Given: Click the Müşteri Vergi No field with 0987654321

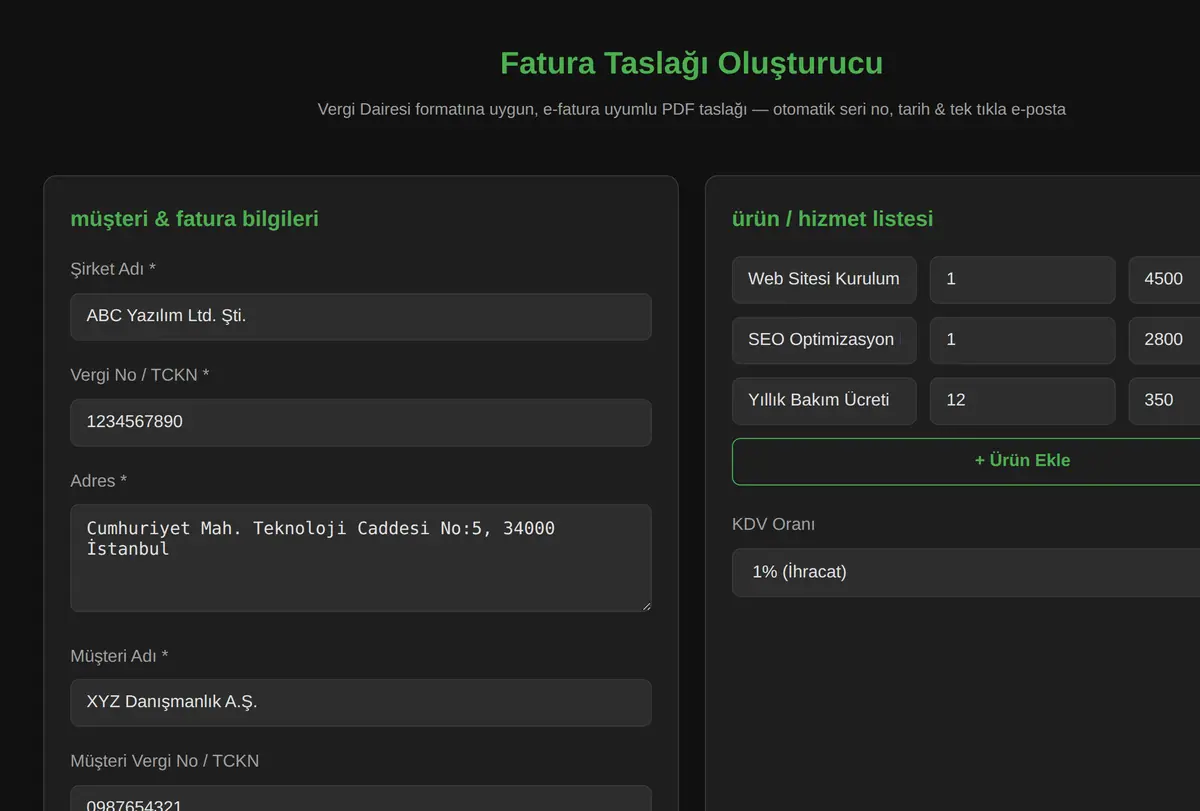Looking at the screenshot, I should (361, 798).
